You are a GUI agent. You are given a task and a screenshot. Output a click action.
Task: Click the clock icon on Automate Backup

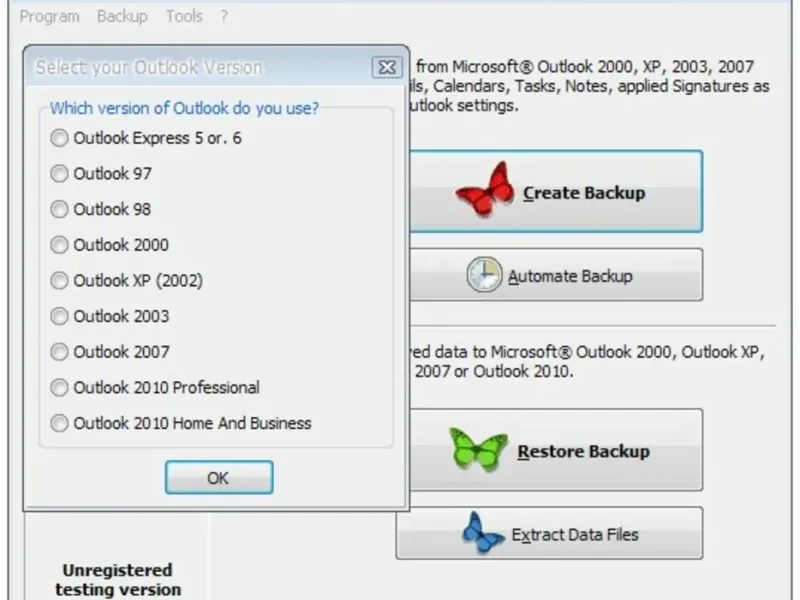click(x=484, y=274)
